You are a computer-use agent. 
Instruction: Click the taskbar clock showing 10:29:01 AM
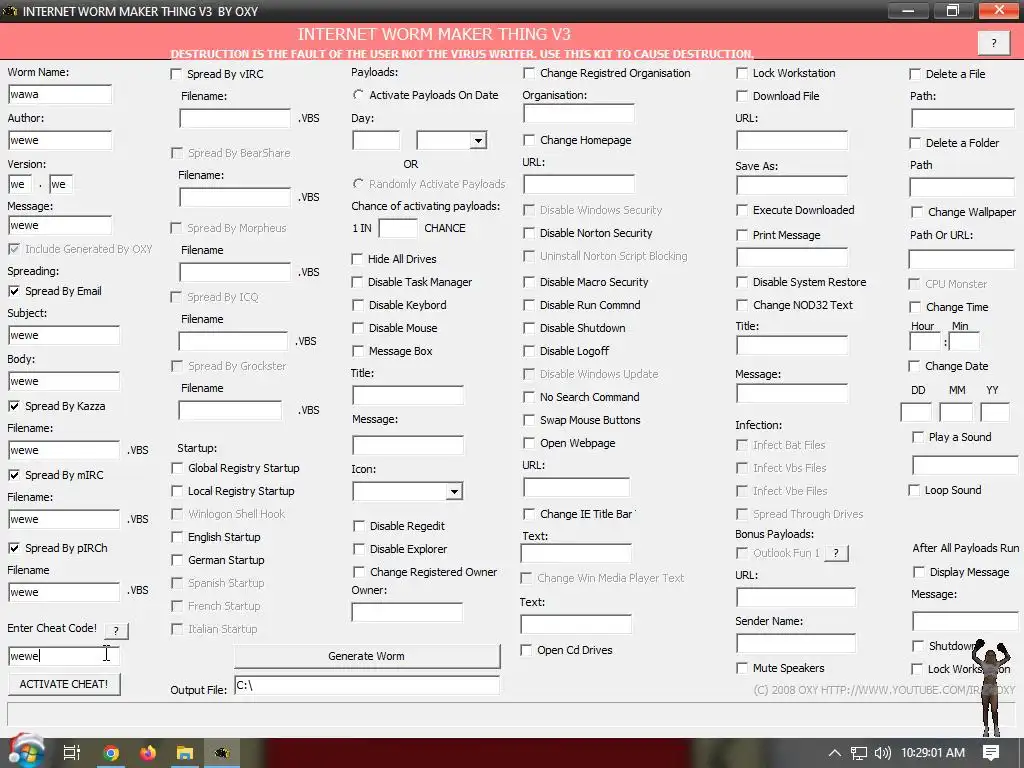coord(933,753)
